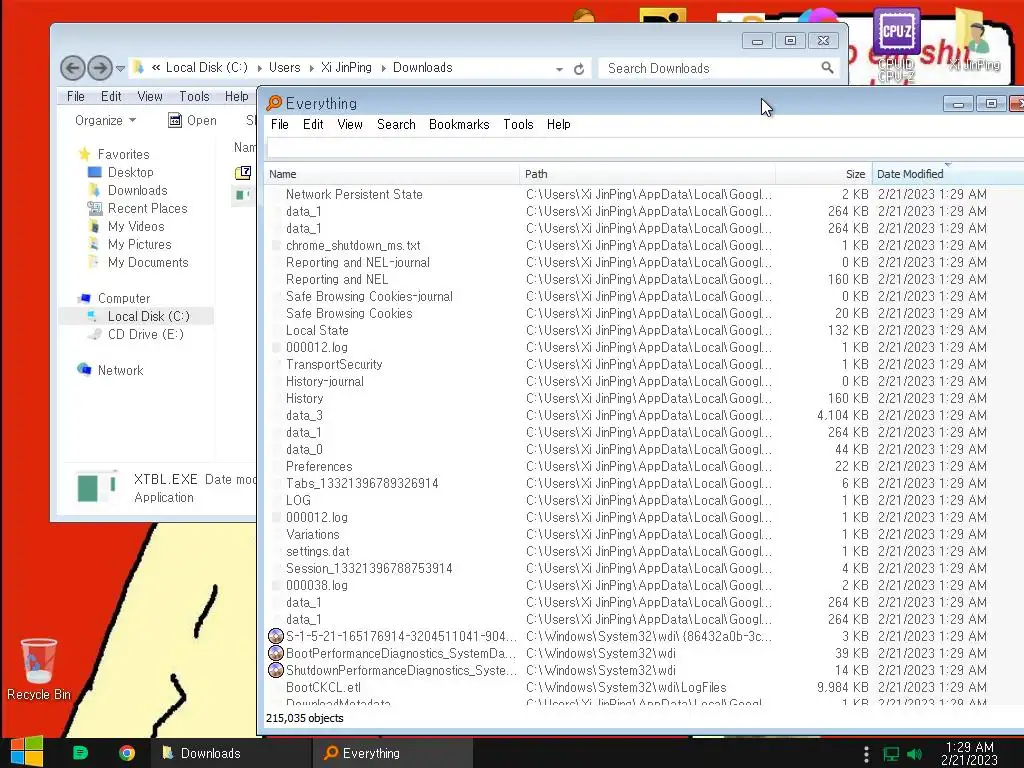The image size is (1024, 768).
Task: Select My Documents in sidebar
Action: point(148,263)
